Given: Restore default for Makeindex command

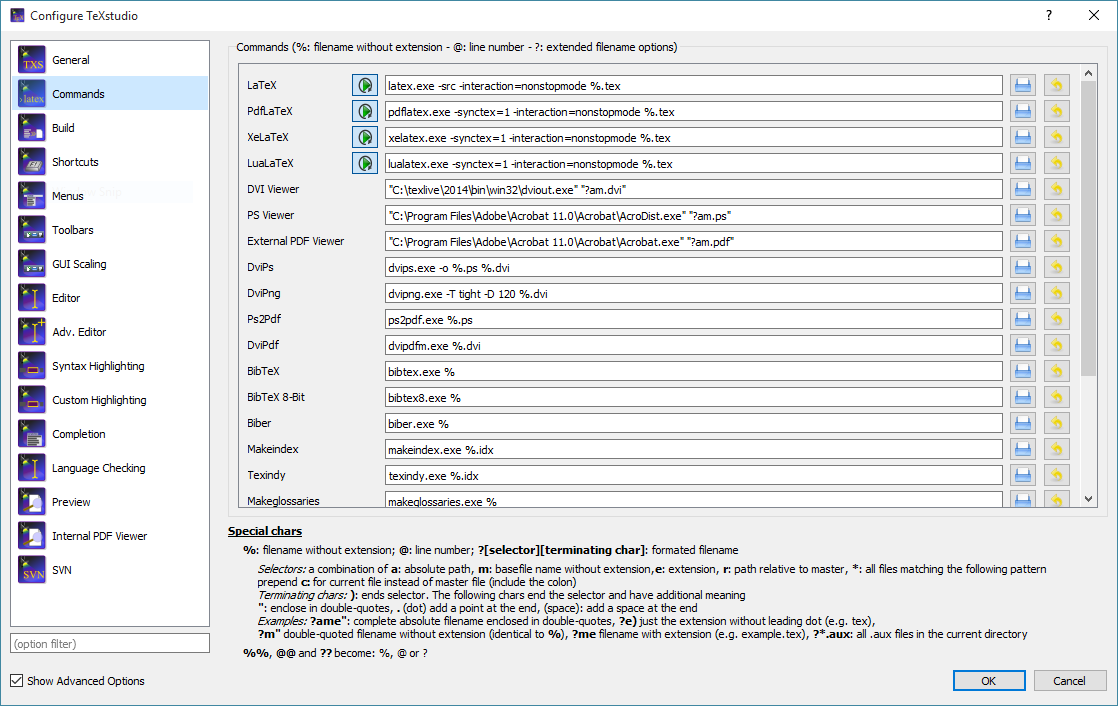Looking at the screenshot, I should tap(1056, 450).
